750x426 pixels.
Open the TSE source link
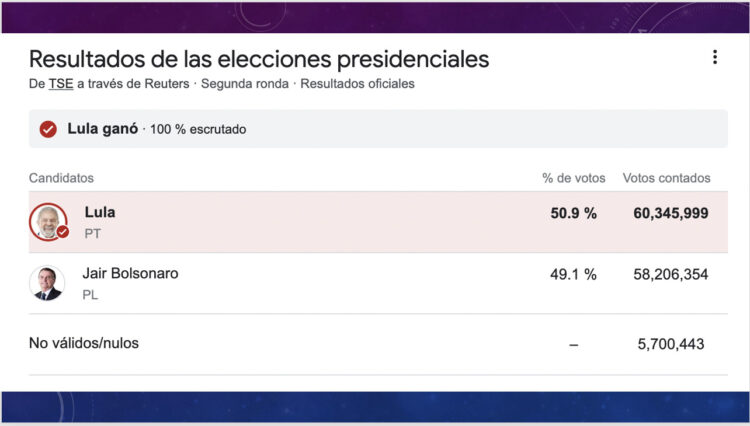pos(59,84)
